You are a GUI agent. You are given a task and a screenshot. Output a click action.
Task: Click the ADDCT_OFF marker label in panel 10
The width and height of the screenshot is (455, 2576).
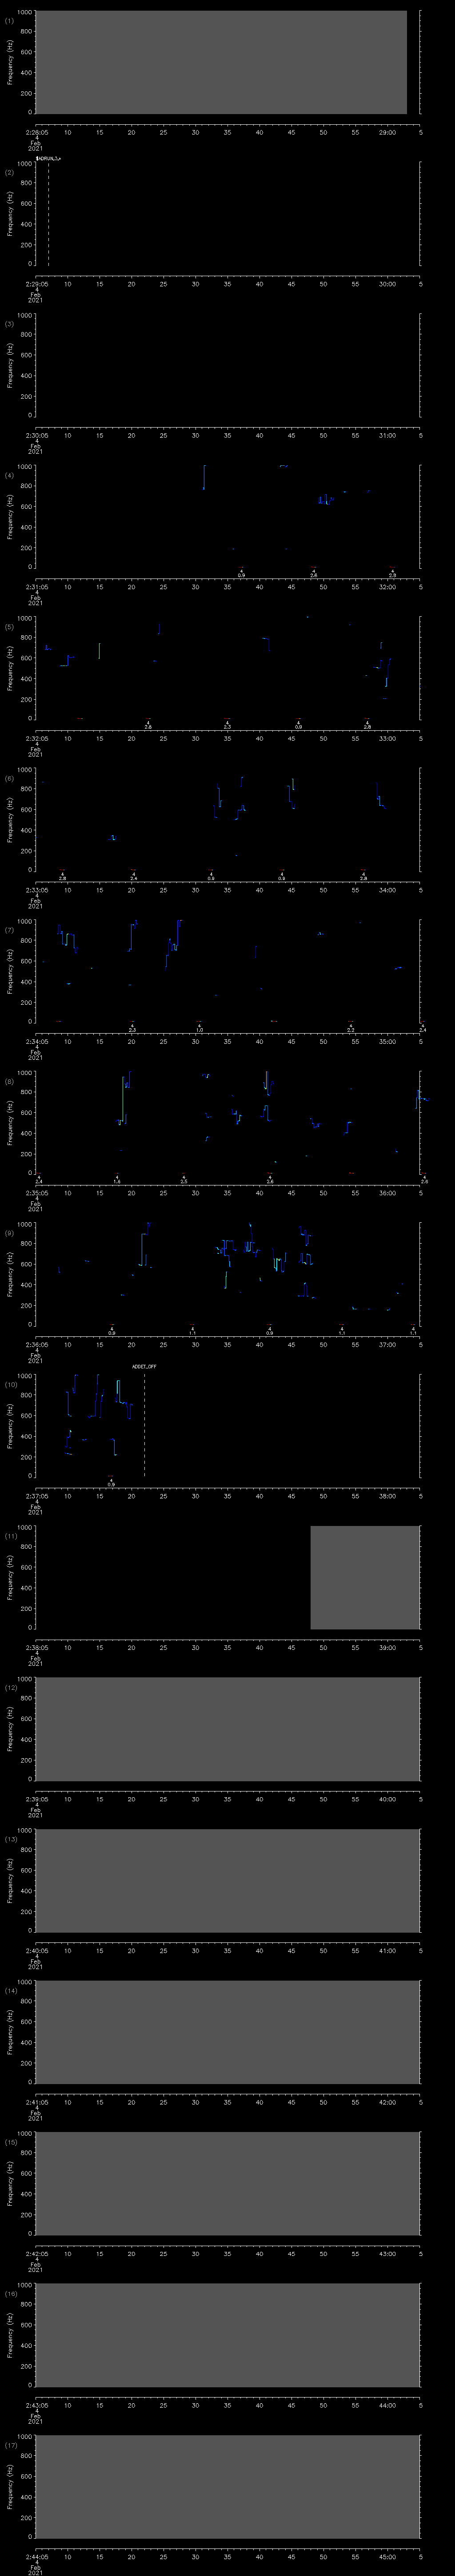point(144,1366)
